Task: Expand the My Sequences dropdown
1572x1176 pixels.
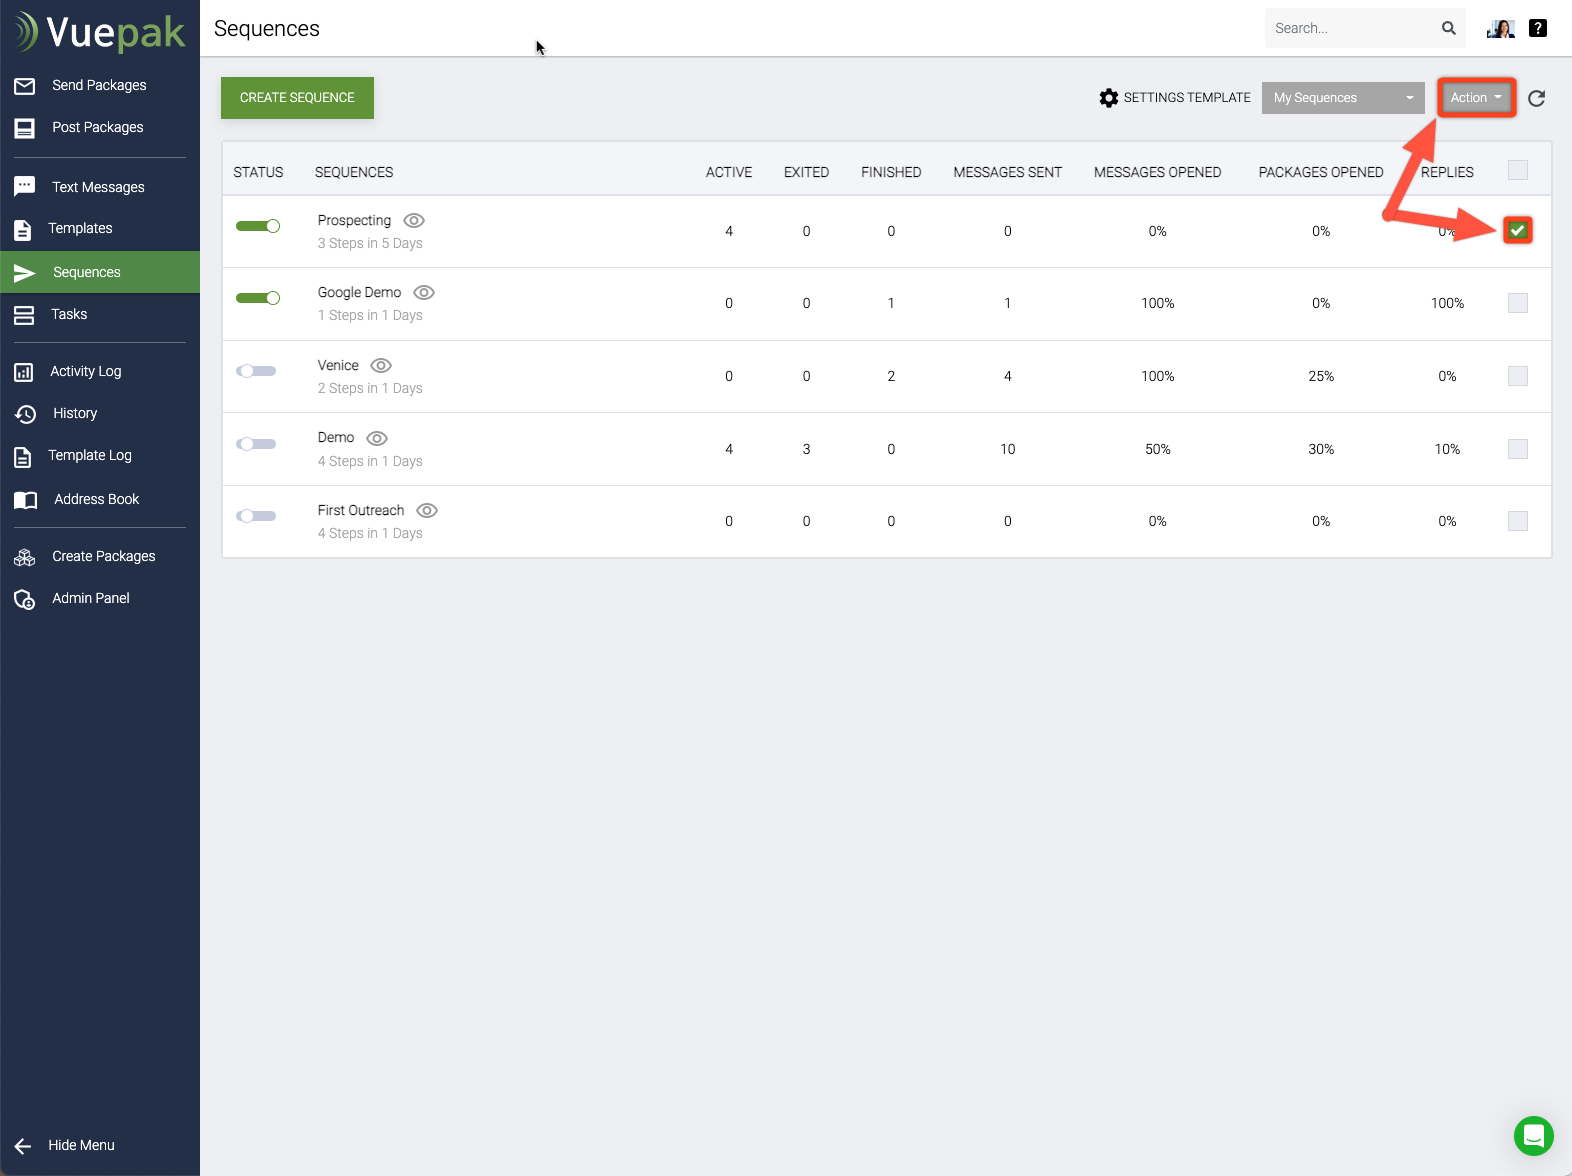Action: pyautogui.click(x=1342, y=98)
